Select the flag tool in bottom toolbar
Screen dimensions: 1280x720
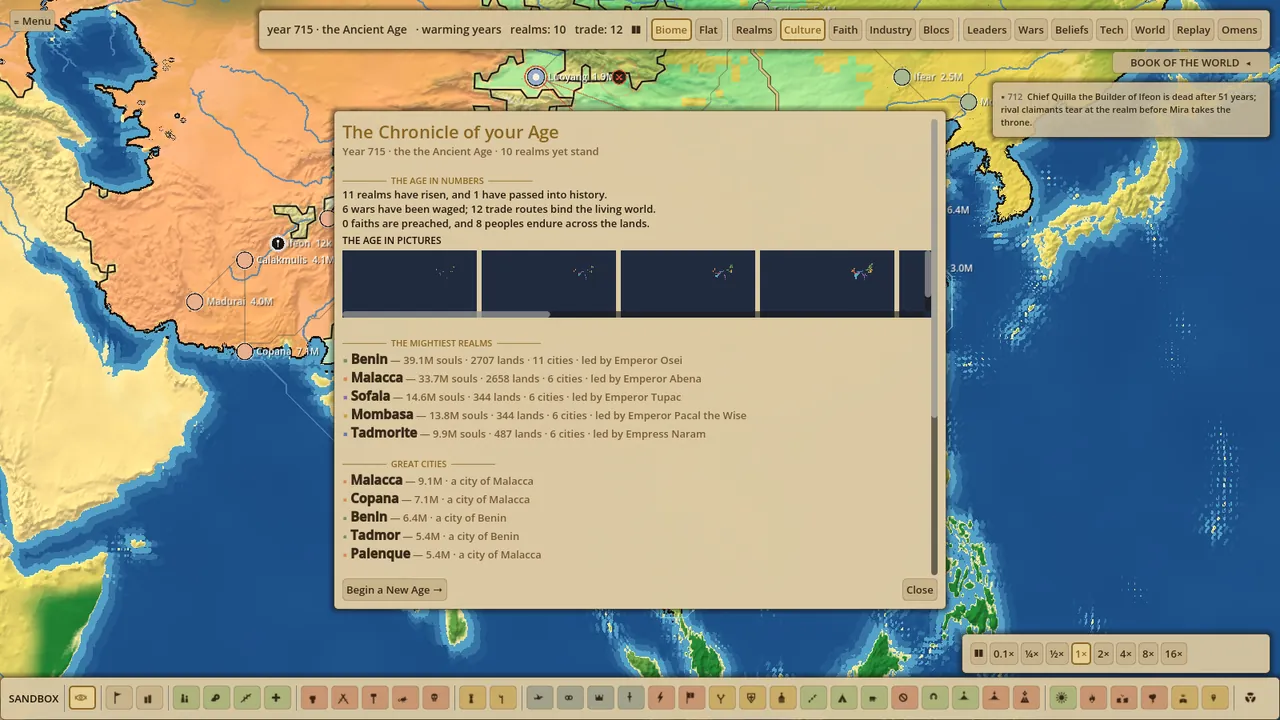pos(117,698)
